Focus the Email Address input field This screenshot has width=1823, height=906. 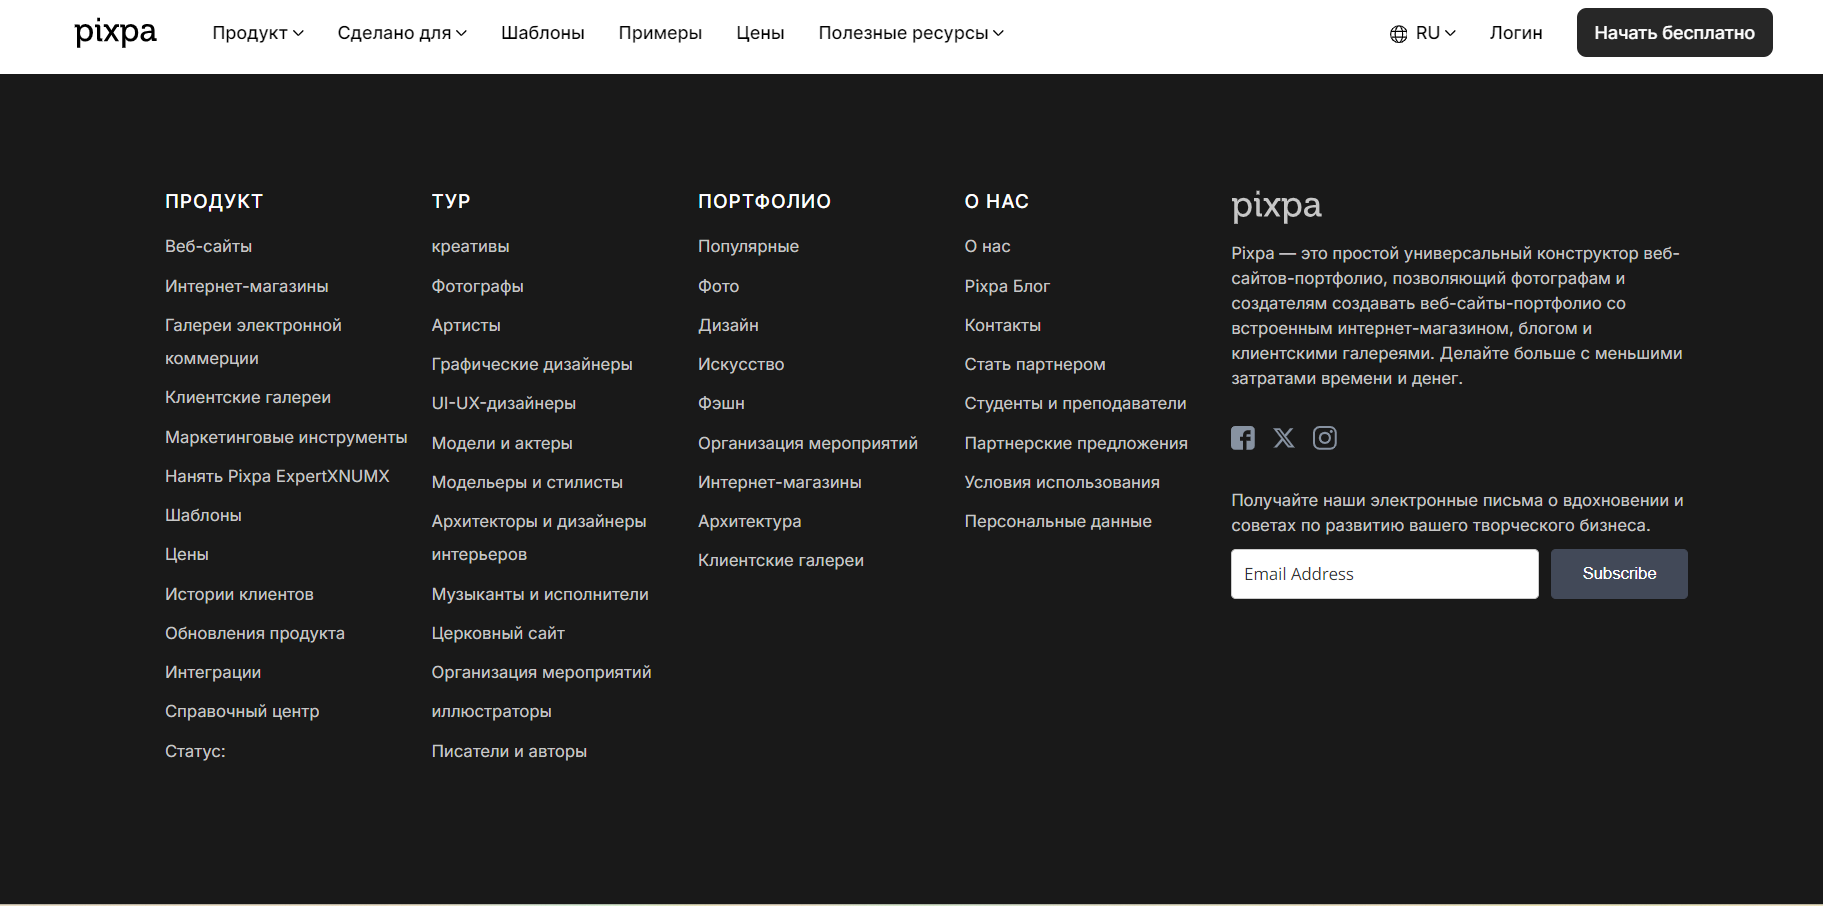1384,574
